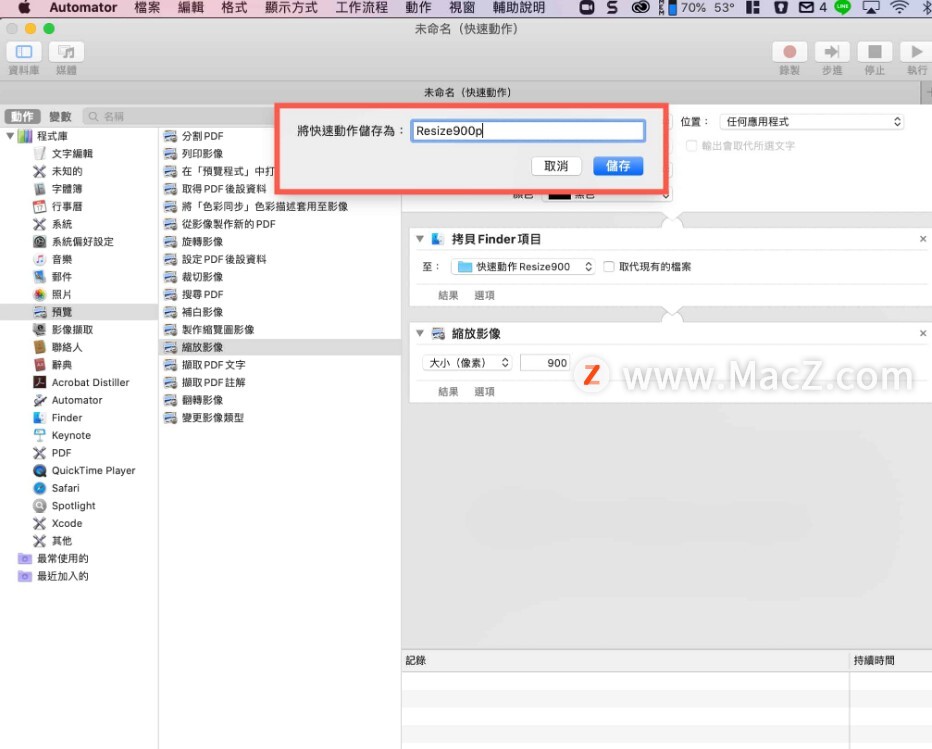Click the 儲存 button in save dialog
932x749 pixels.
pos(618,166)
